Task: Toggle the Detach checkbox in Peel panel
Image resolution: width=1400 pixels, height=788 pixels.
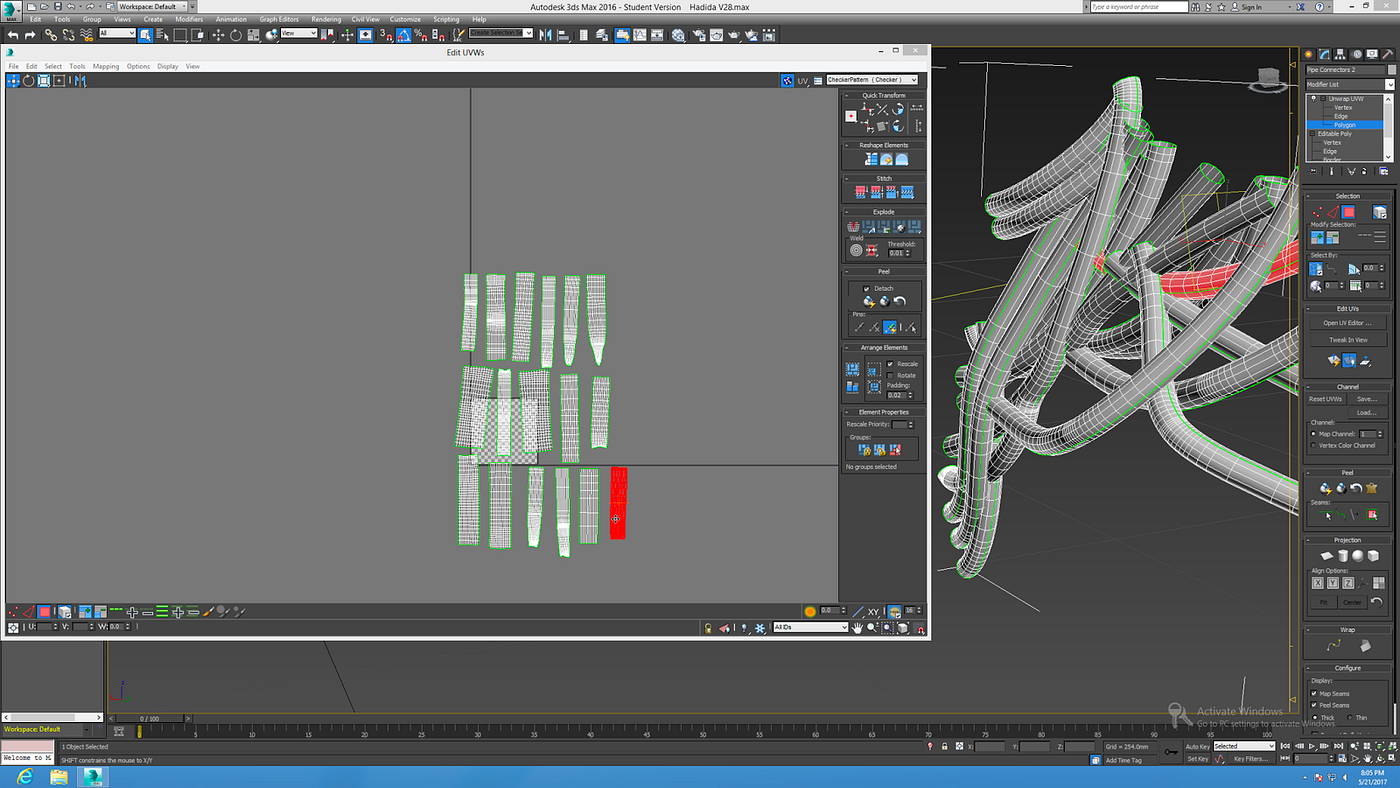Action: pyautogui.click(x=867, y=289)
